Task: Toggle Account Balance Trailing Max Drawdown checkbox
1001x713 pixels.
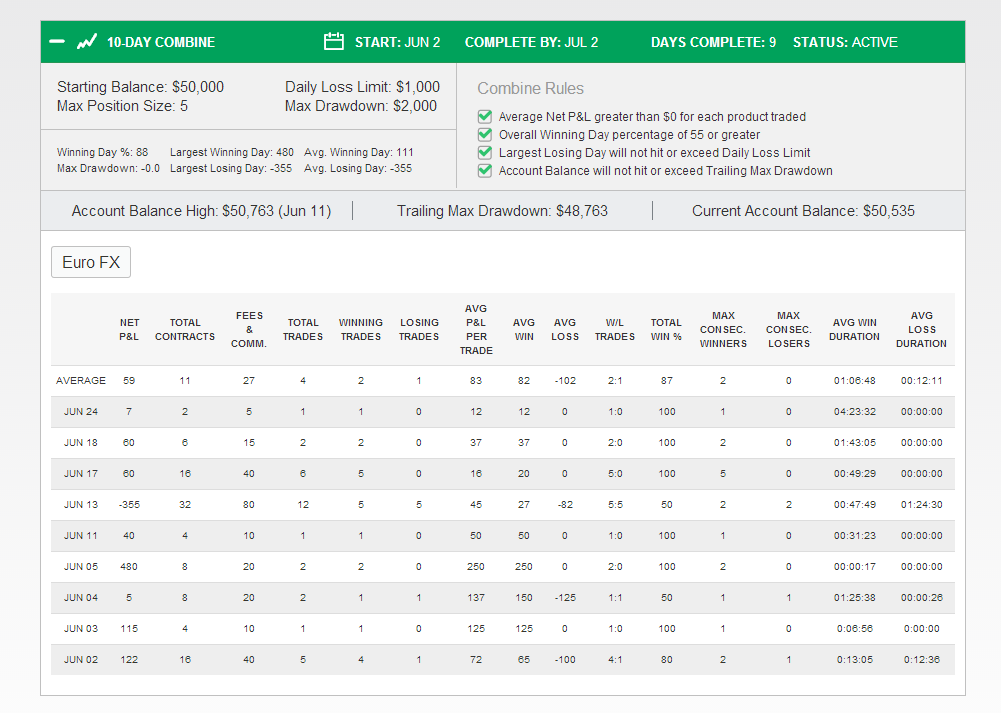Action: point(485,170)
